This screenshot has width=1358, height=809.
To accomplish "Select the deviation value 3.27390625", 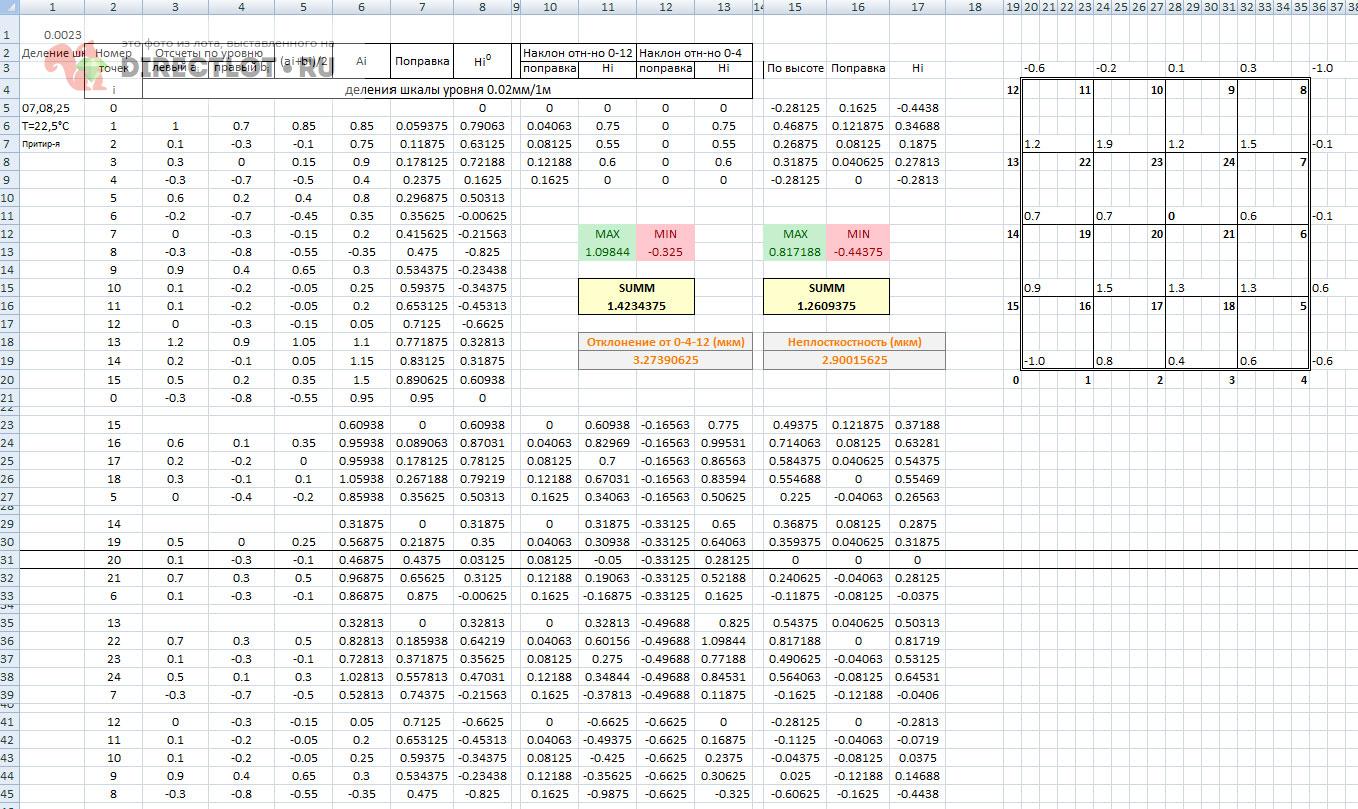I will click(x=665, y=360).
